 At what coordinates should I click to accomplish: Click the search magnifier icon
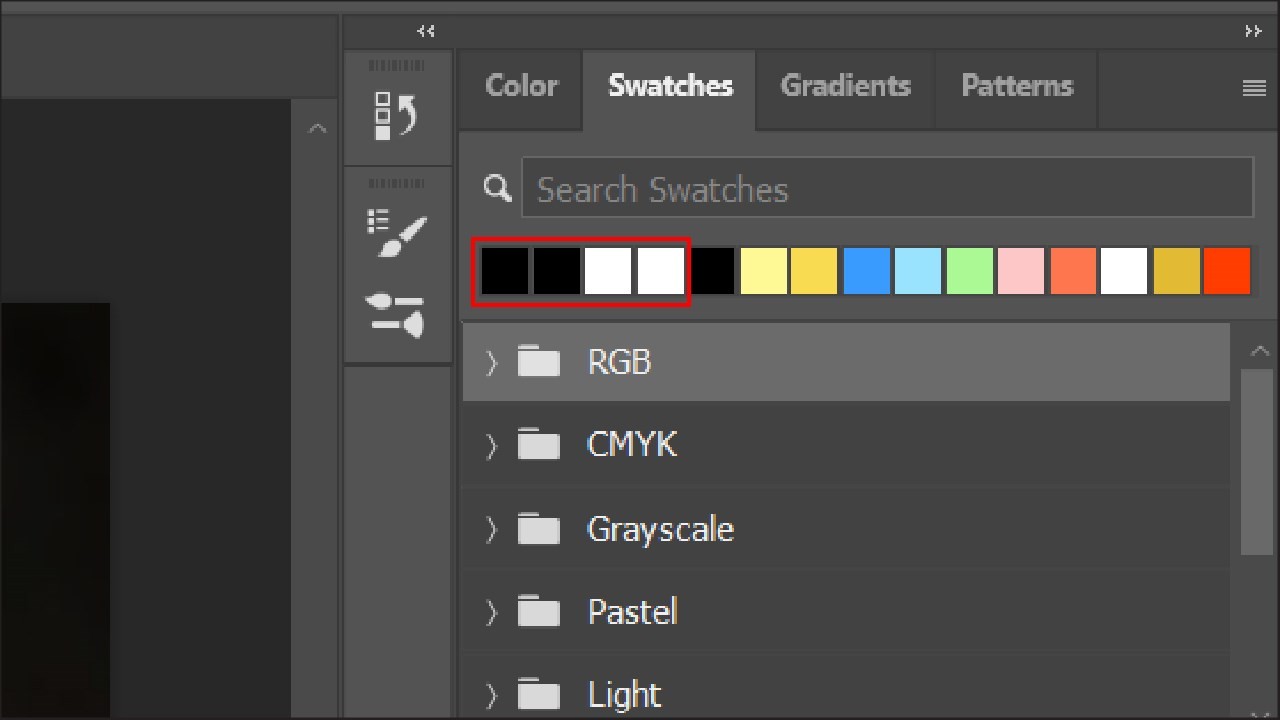[x=497, y=187]
